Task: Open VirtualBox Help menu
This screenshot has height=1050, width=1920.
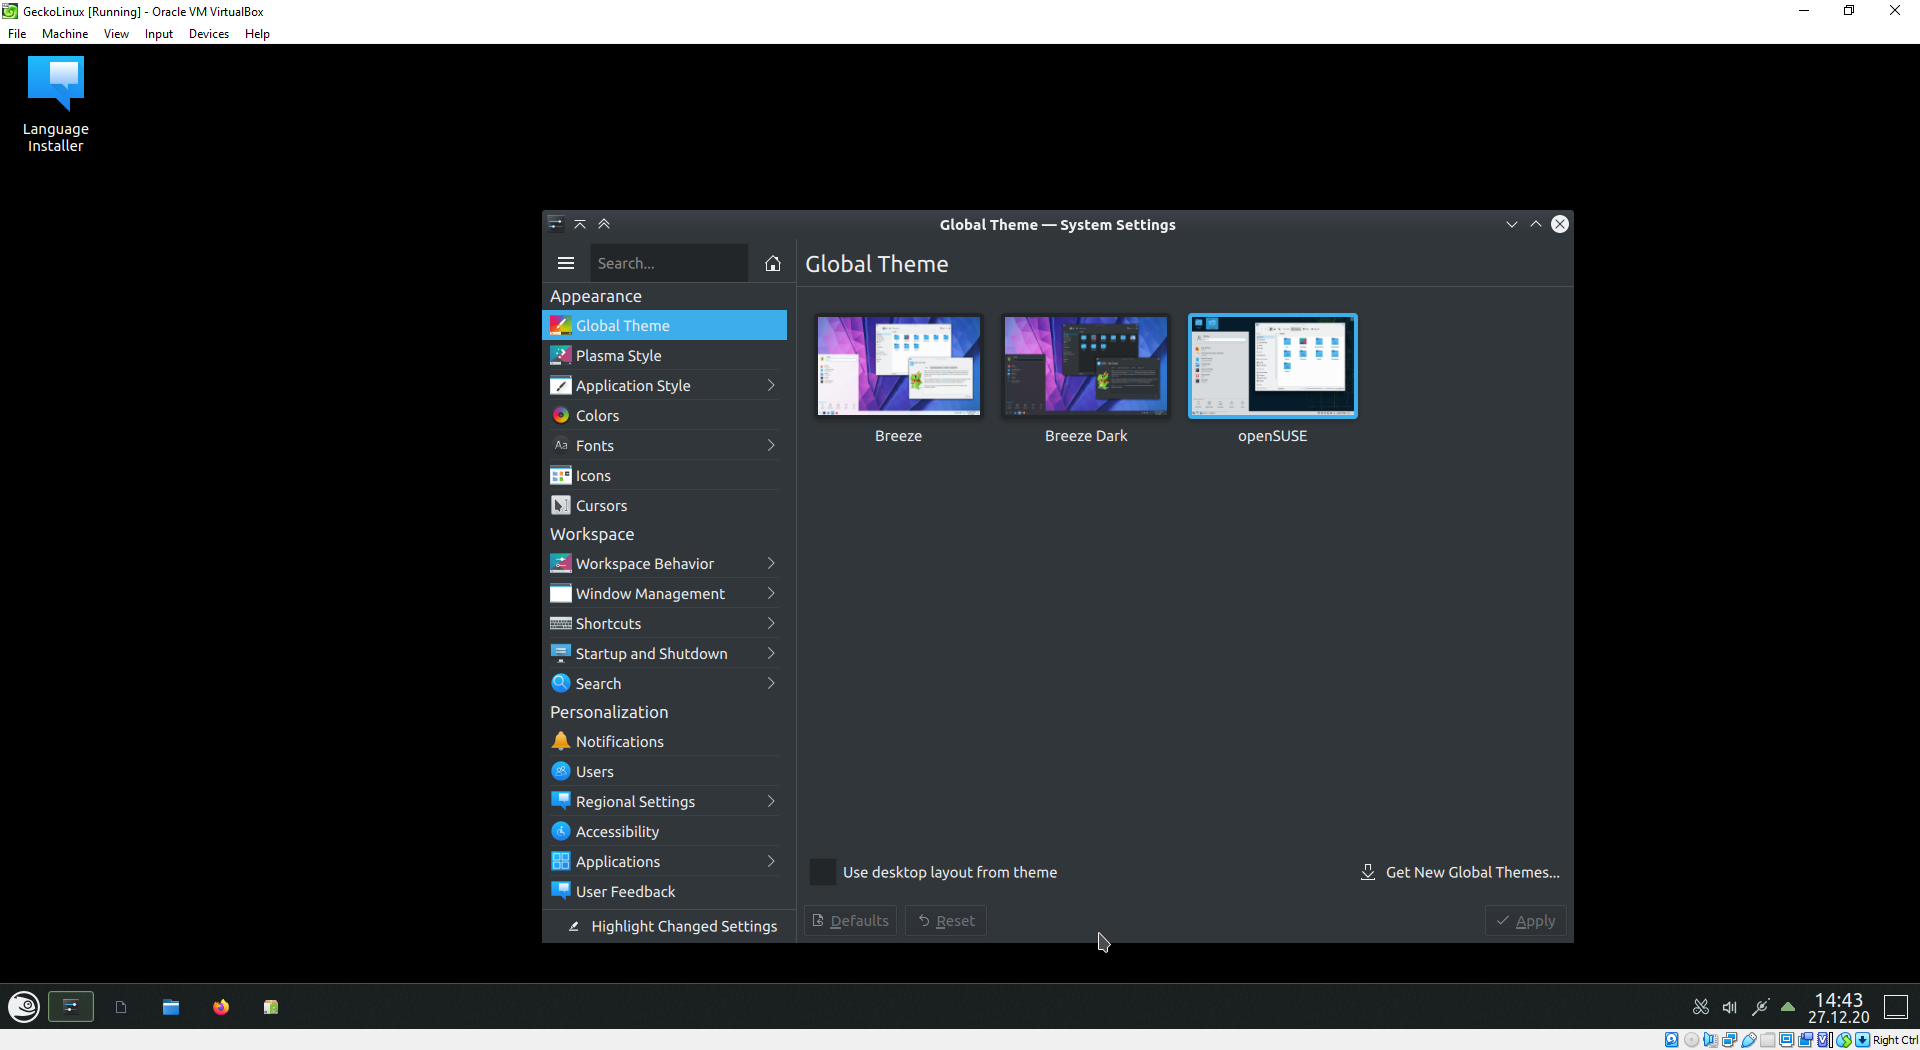Action: (x=257, y=33)
